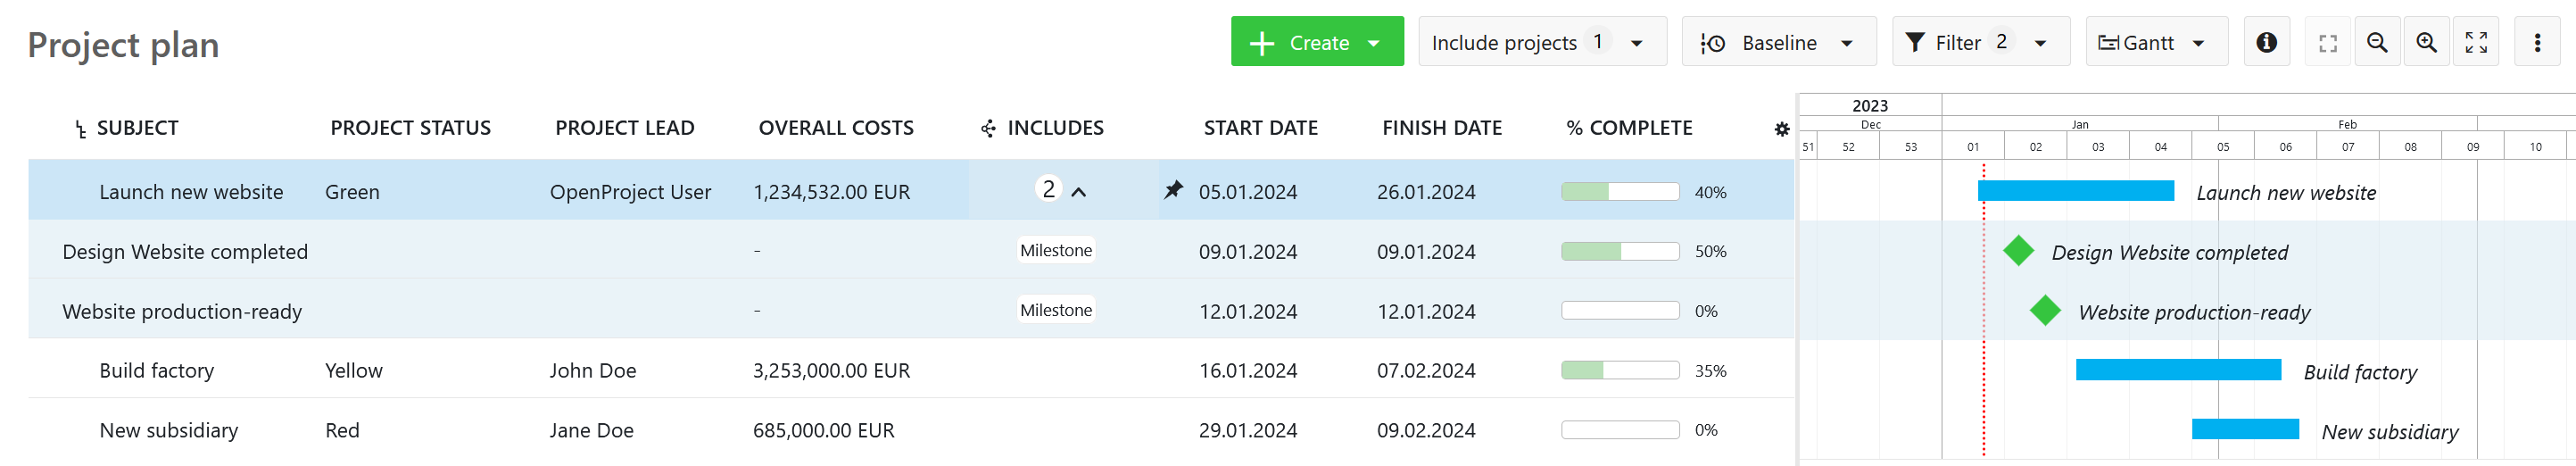Activate zen mode fullscreen icon
The height and width of the screenshot is (466, 2576).
(2475, 42)
